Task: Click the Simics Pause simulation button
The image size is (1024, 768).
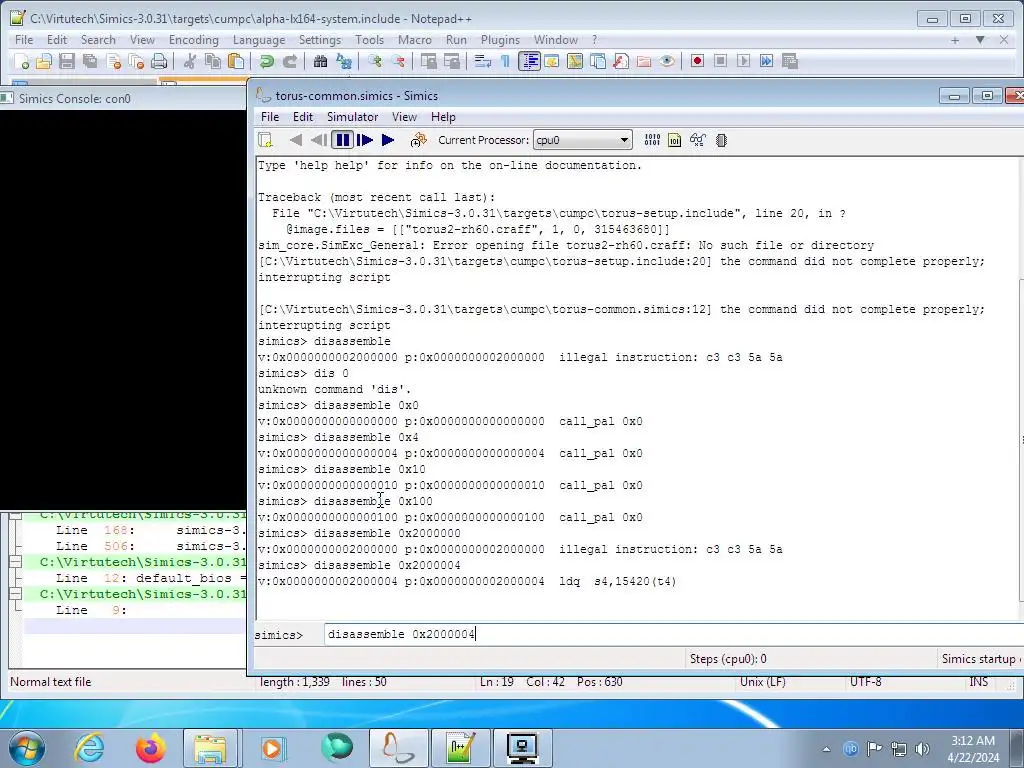Action: coord(342,140)
